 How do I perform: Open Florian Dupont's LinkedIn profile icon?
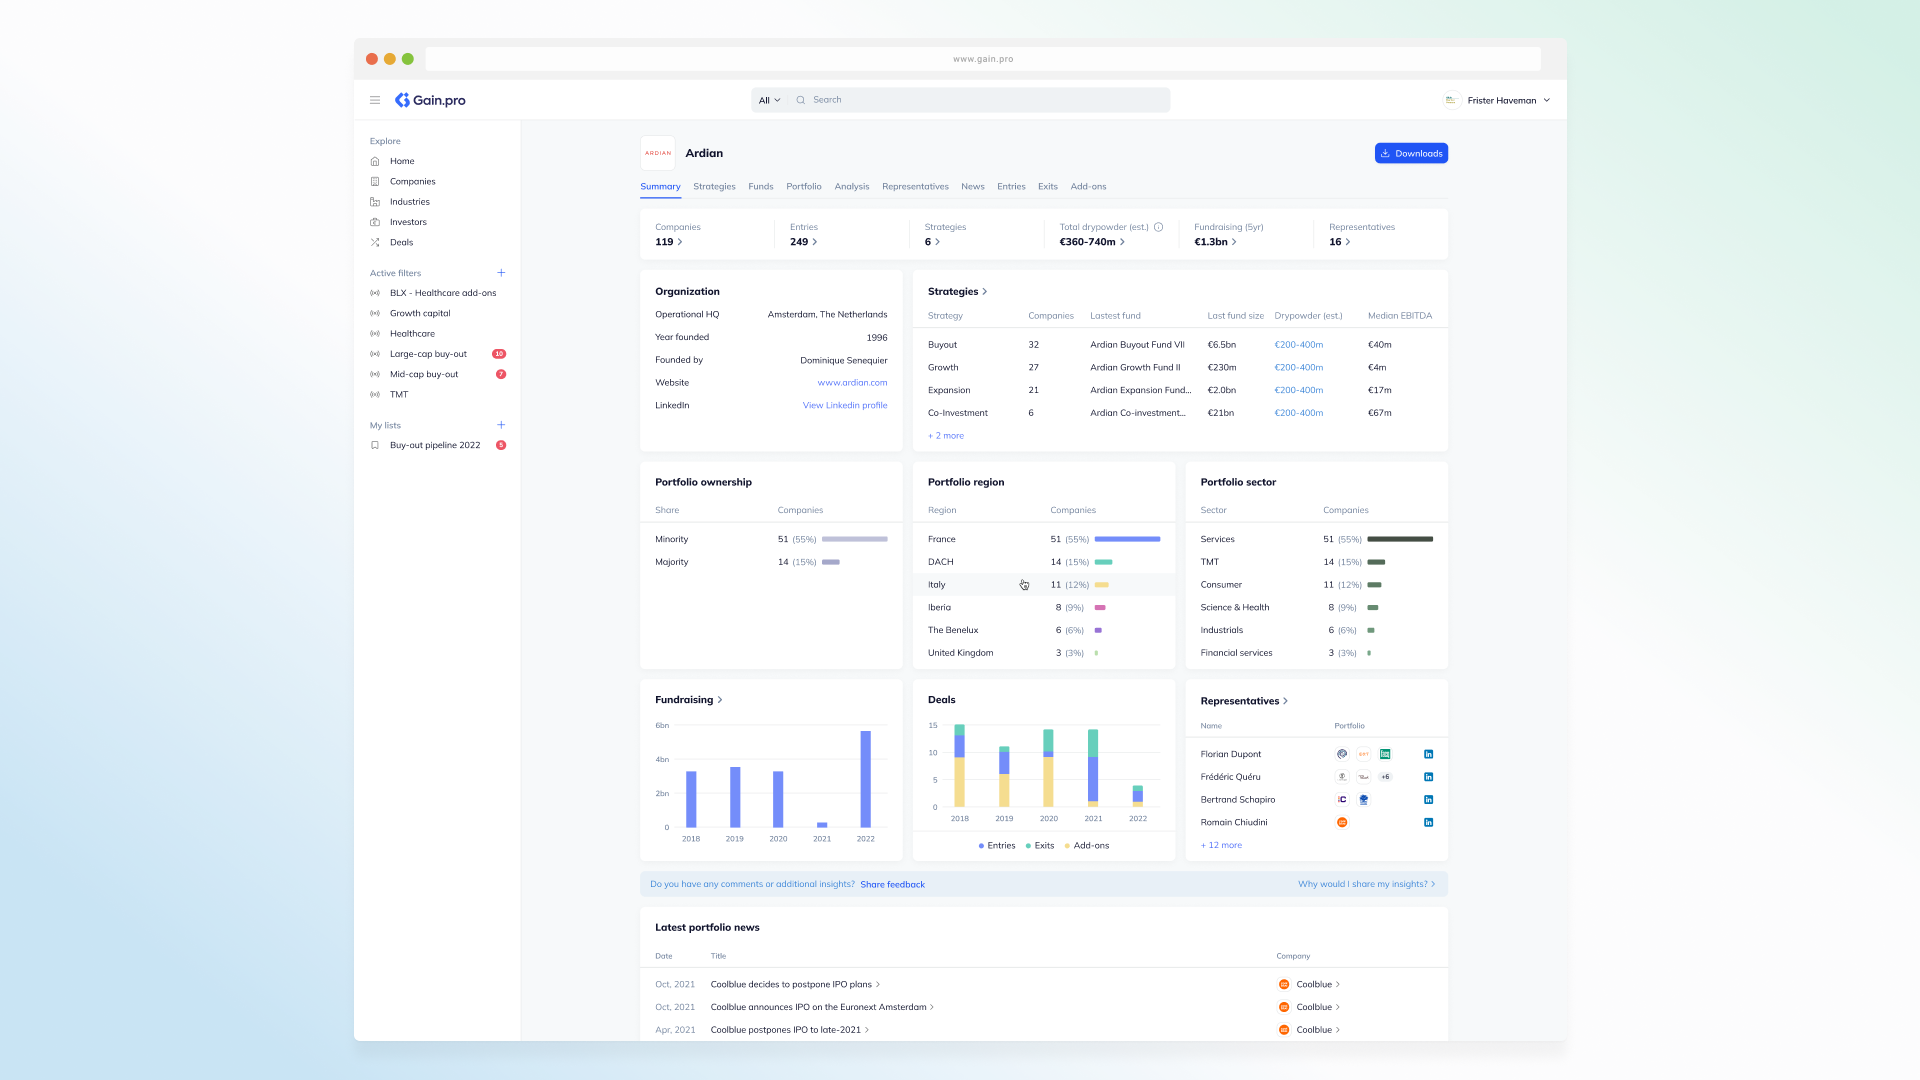(x=1428, y=753)
